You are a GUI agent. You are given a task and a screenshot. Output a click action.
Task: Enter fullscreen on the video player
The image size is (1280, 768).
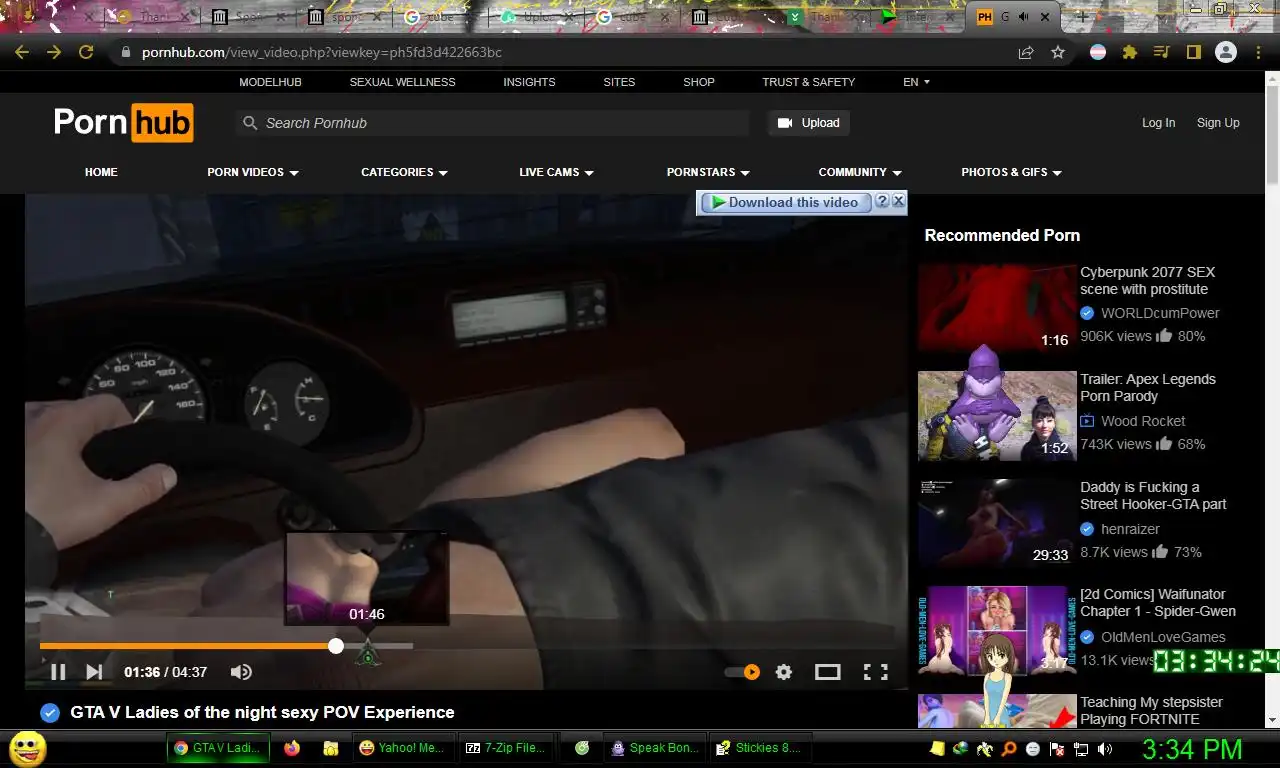[875, 672]
